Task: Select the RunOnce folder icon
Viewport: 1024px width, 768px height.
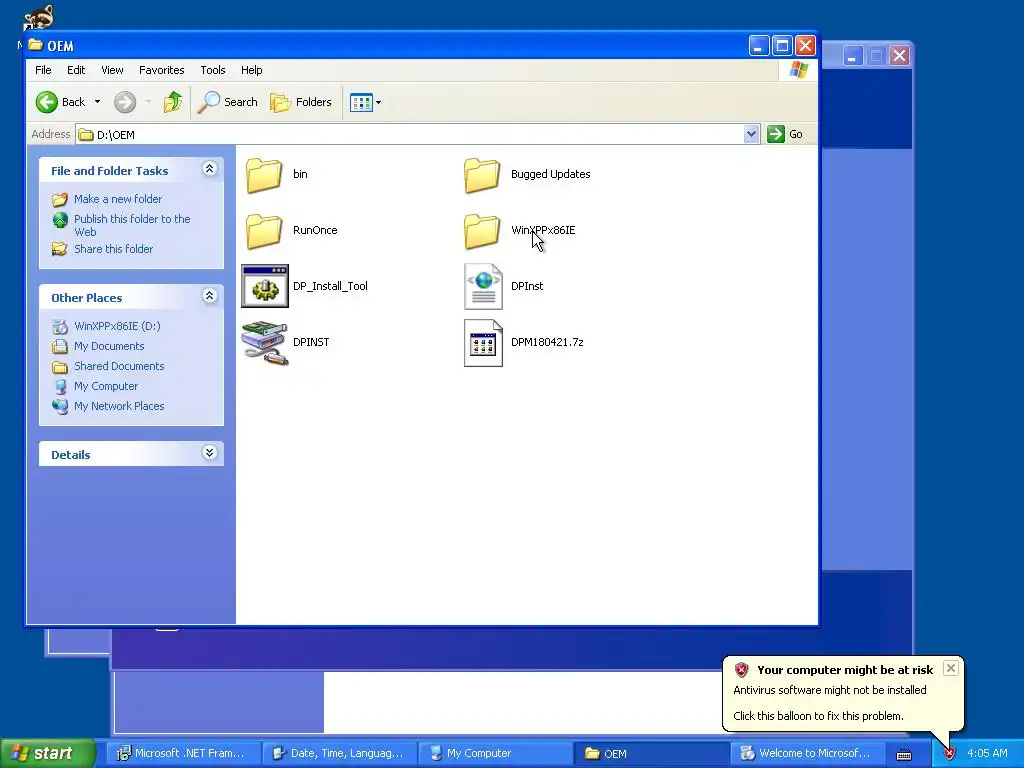Action: 264,231
